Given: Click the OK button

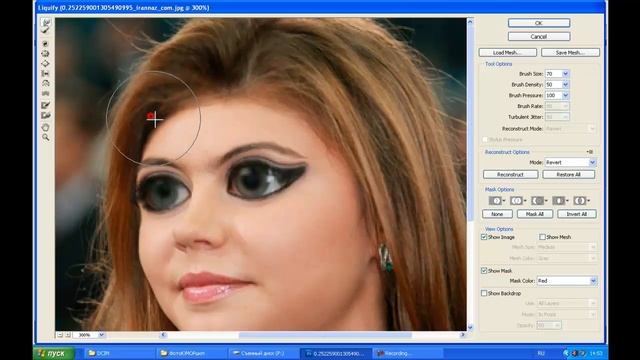Looking at the screenshot, I should (539, 23).
